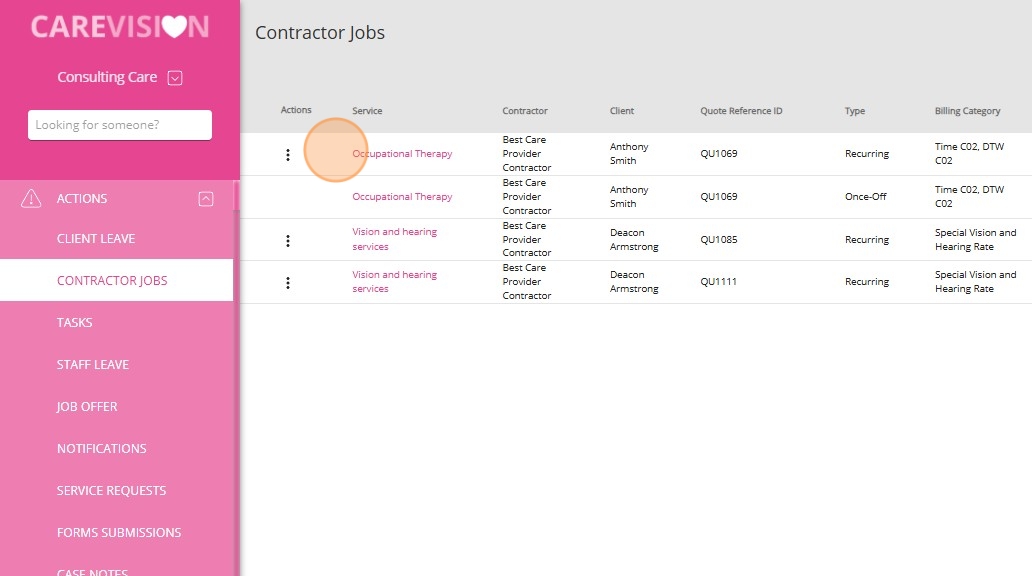This screenshot has width=1032, height=576.
Task: Click the Type column header
Action: point(855,111)
